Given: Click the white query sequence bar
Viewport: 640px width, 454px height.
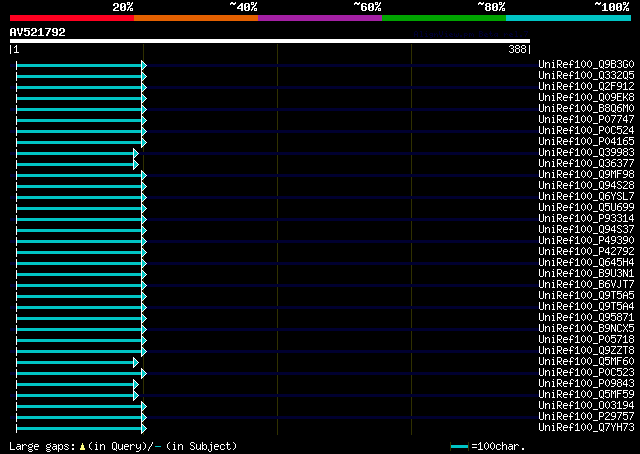Looking at the screenshot, I should pos(270,41).
